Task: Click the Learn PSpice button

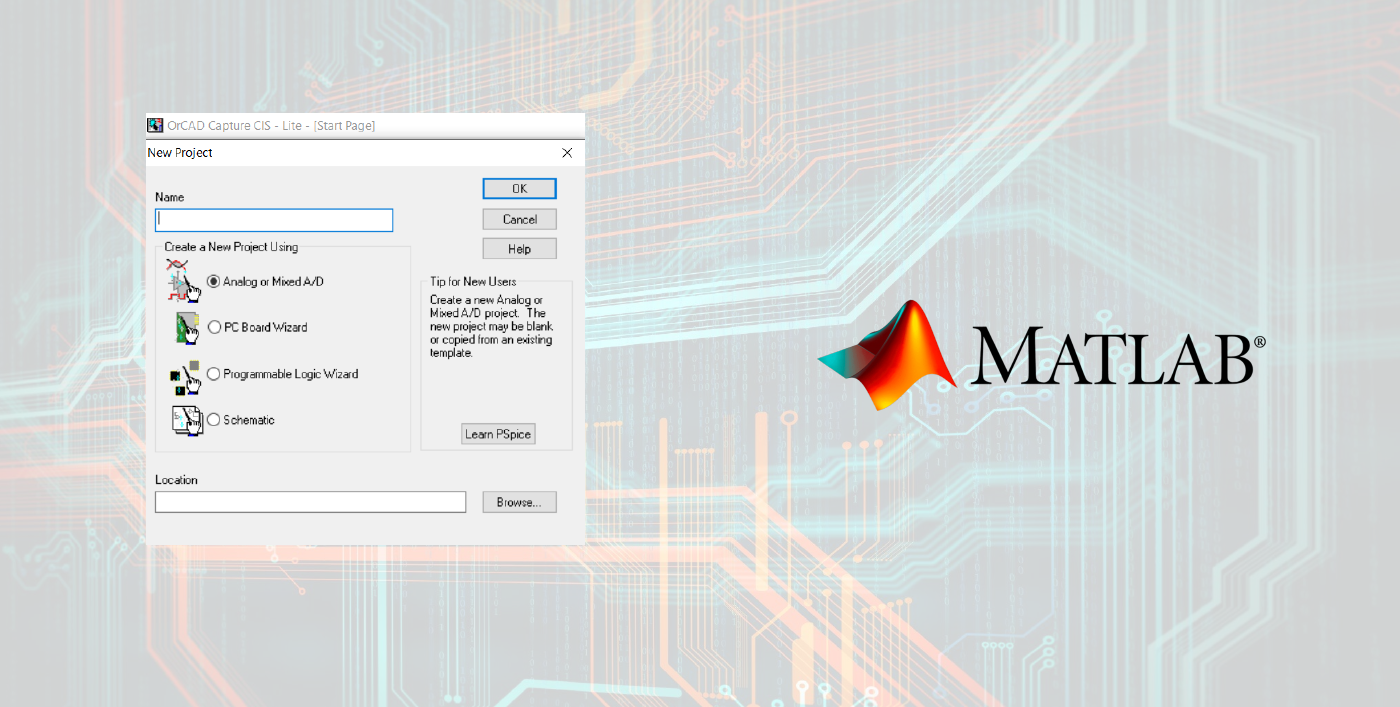Action: (498, 434)
